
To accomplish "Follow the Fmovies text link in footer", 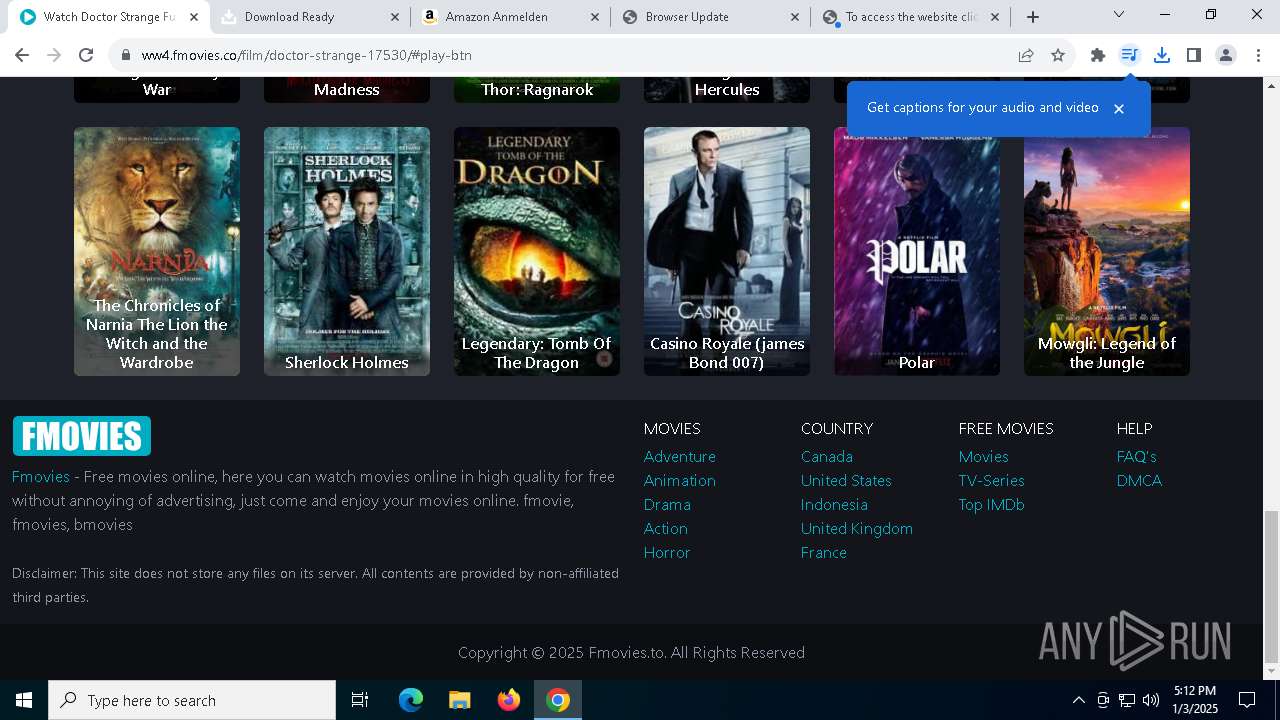I will 41,476.
